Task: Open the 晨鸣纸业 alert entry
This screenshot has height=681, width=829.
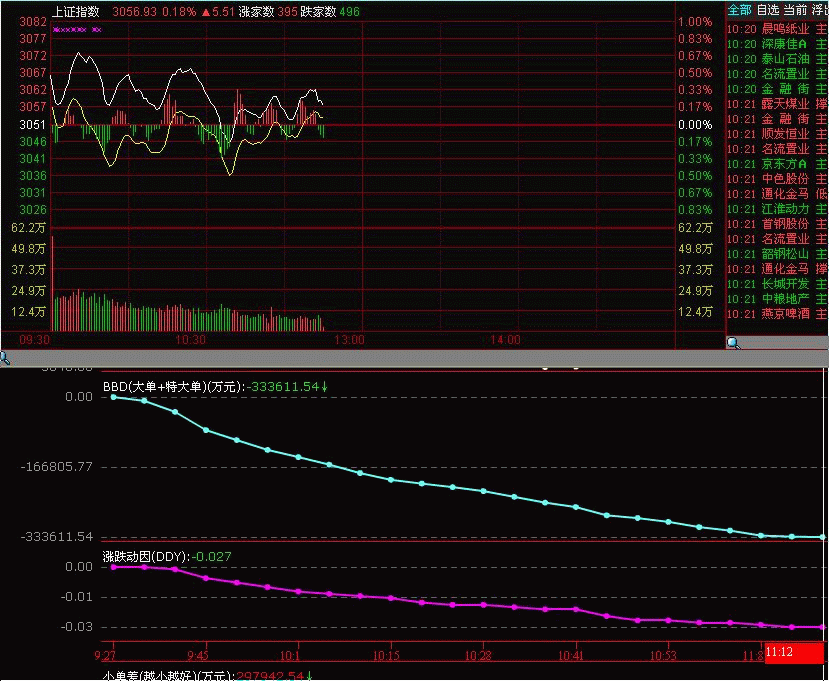Action: coord(777,30)
